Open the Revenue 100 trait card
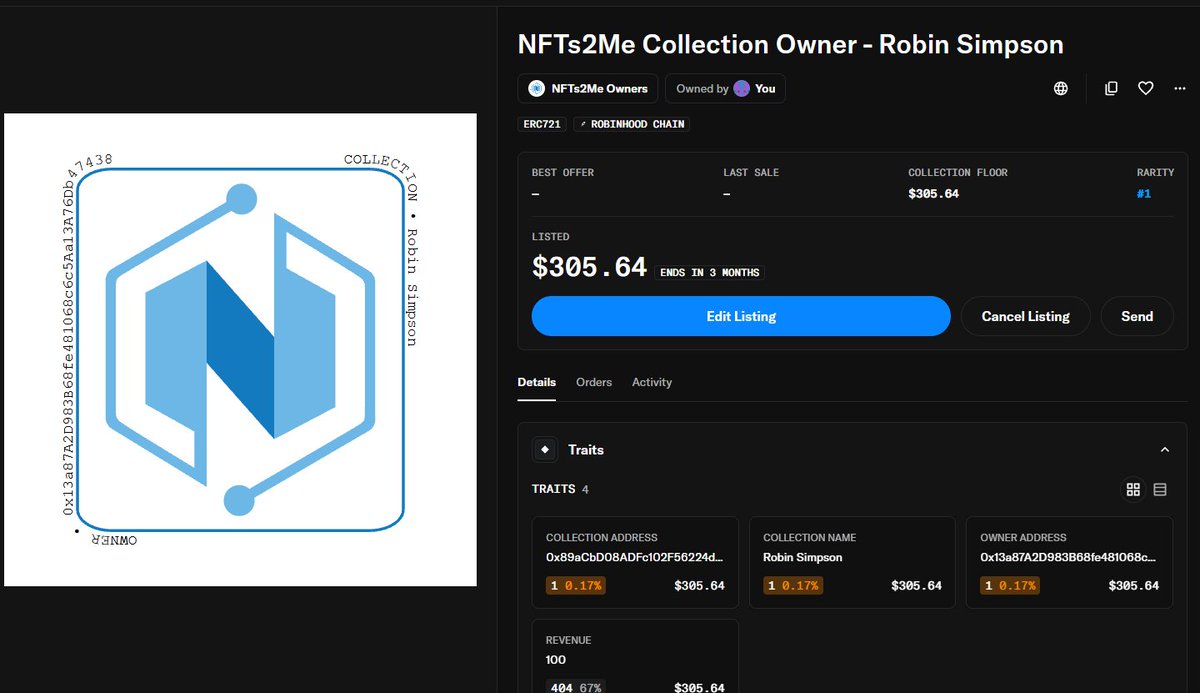Screen dimensions: 1200x693 pyautogui.click(x=635, y=656)
